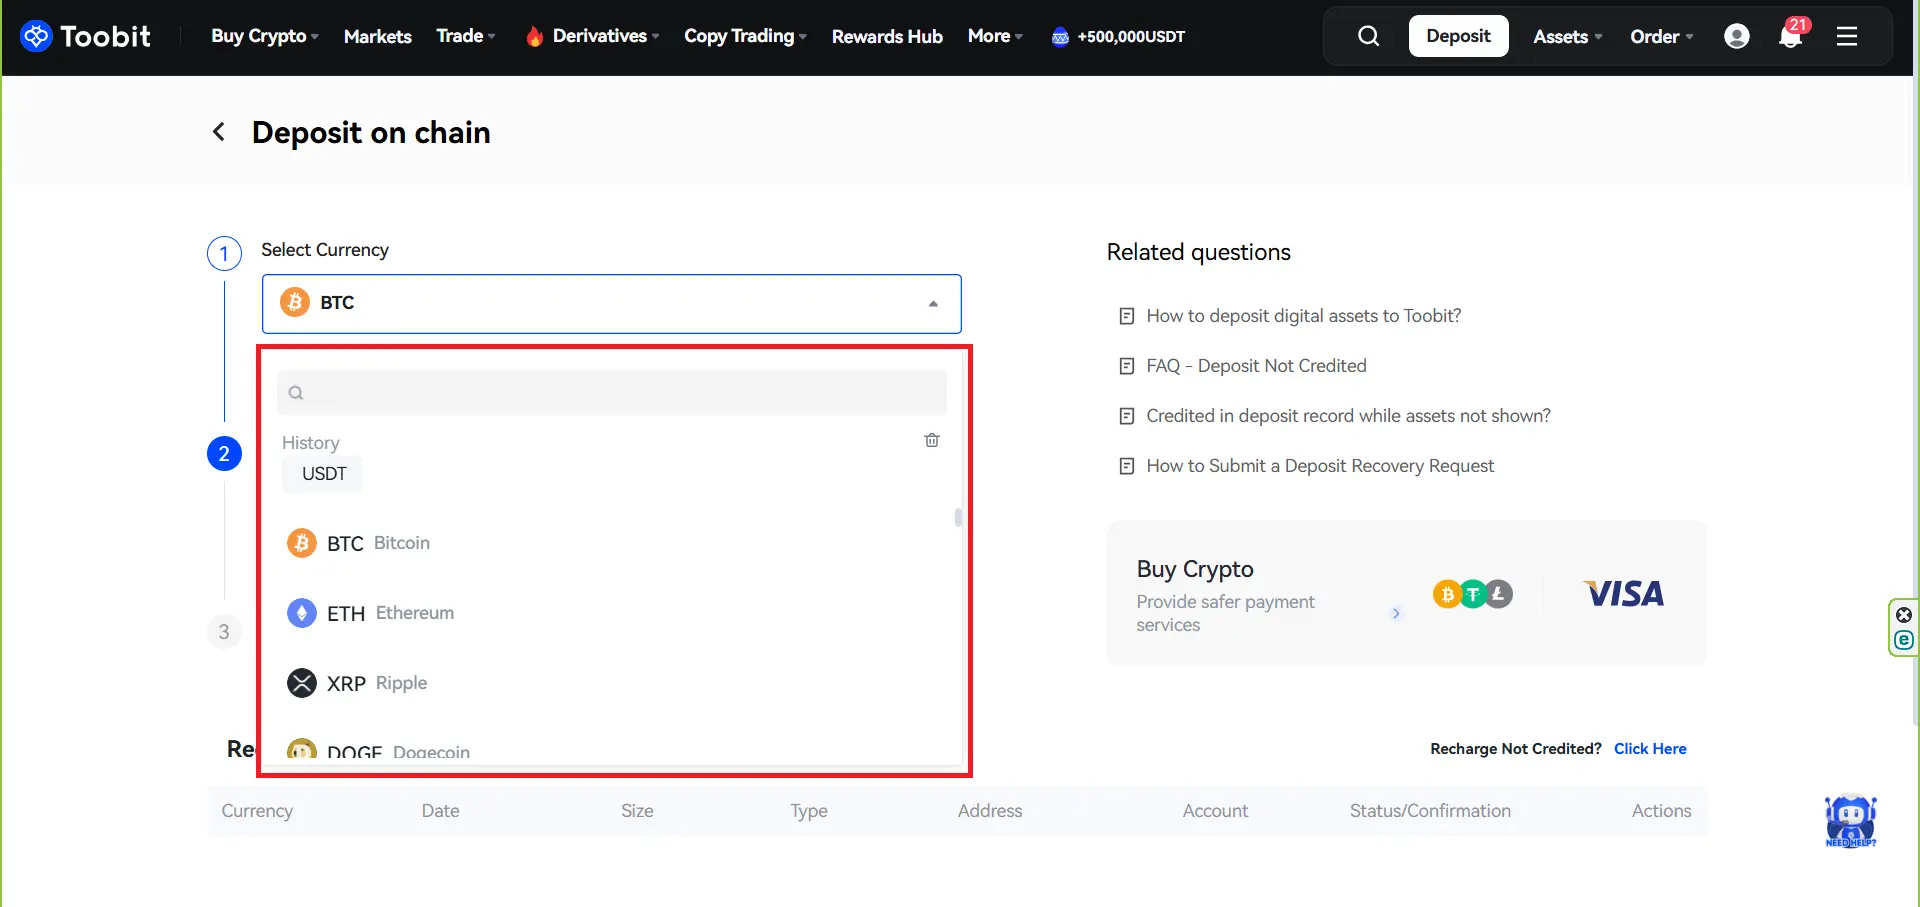Go back using the left arrow

219,132
